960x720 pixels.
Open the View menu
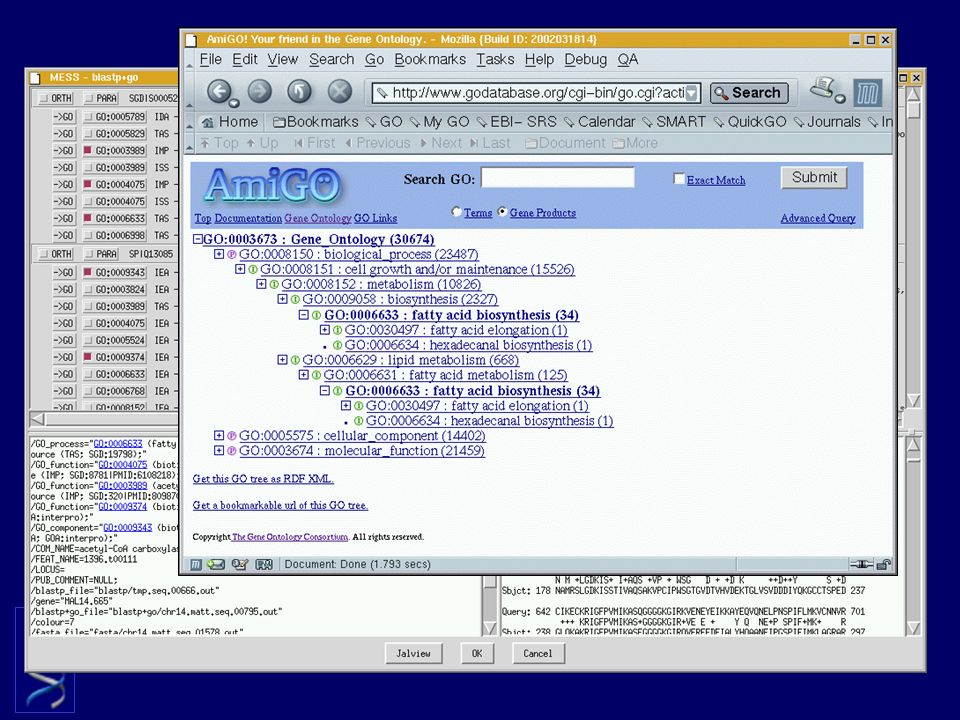(x=282, y=59)
